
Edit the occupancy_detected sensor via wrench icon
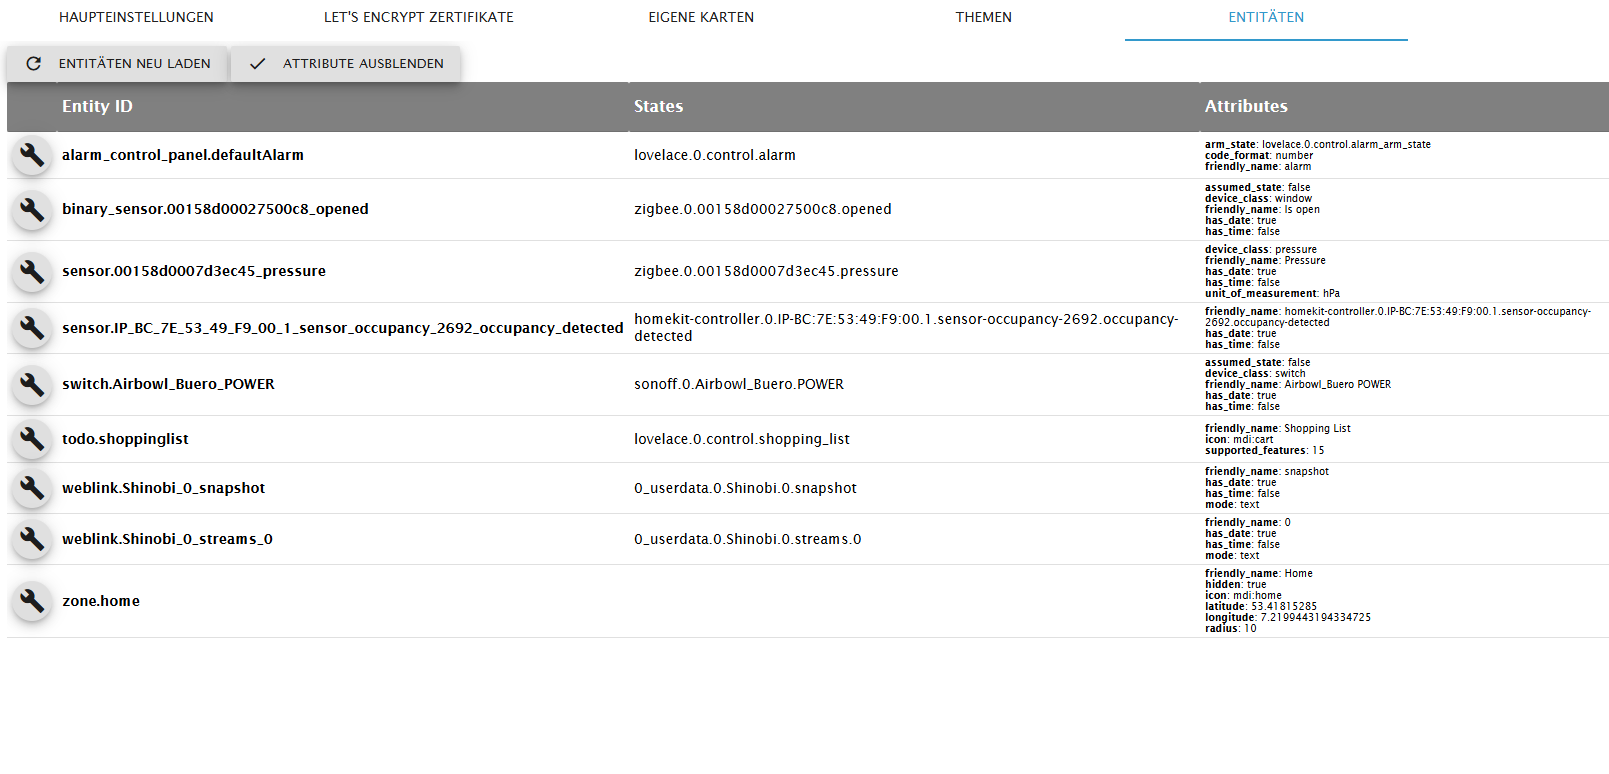point(32,327)
